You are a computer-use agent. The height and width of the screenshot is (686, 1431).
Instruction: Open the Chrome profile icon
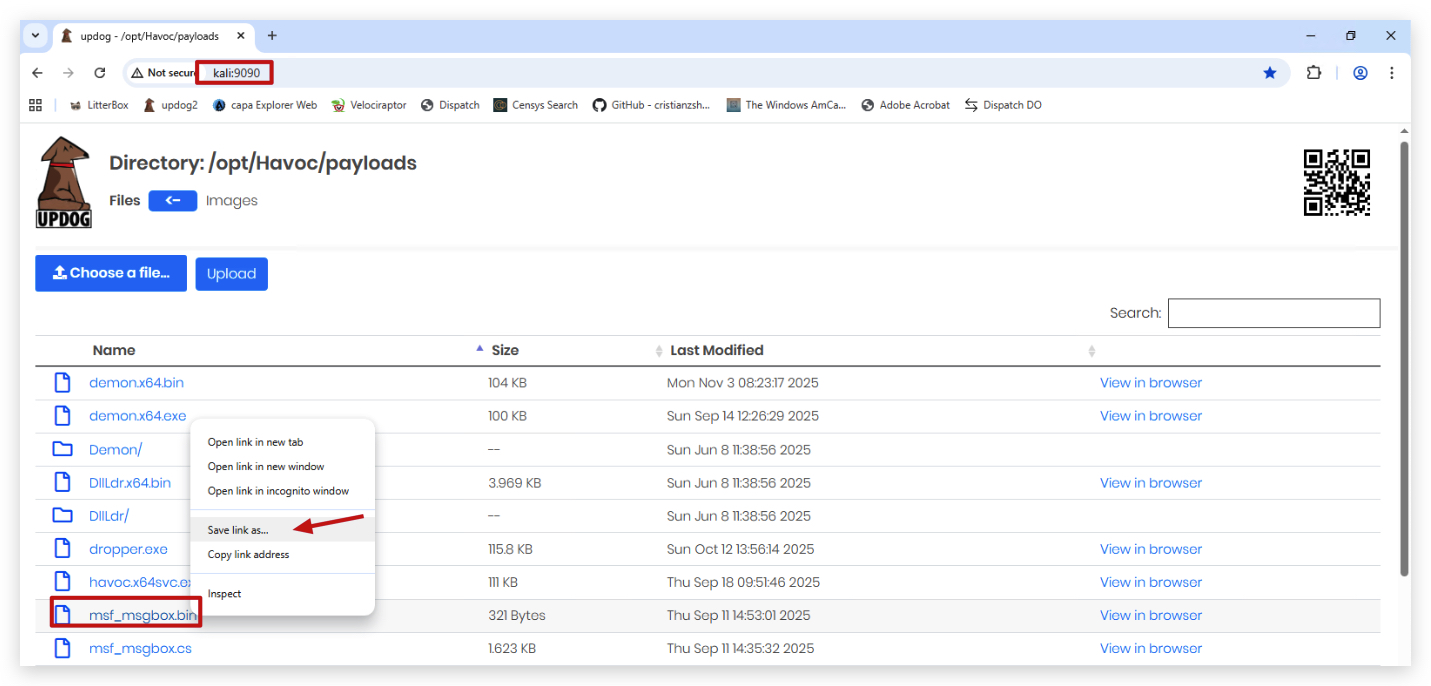coord(1360,73)
